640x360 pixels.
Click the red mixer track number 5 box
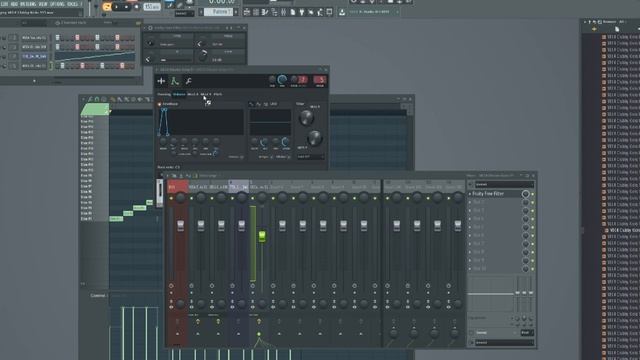320,80
